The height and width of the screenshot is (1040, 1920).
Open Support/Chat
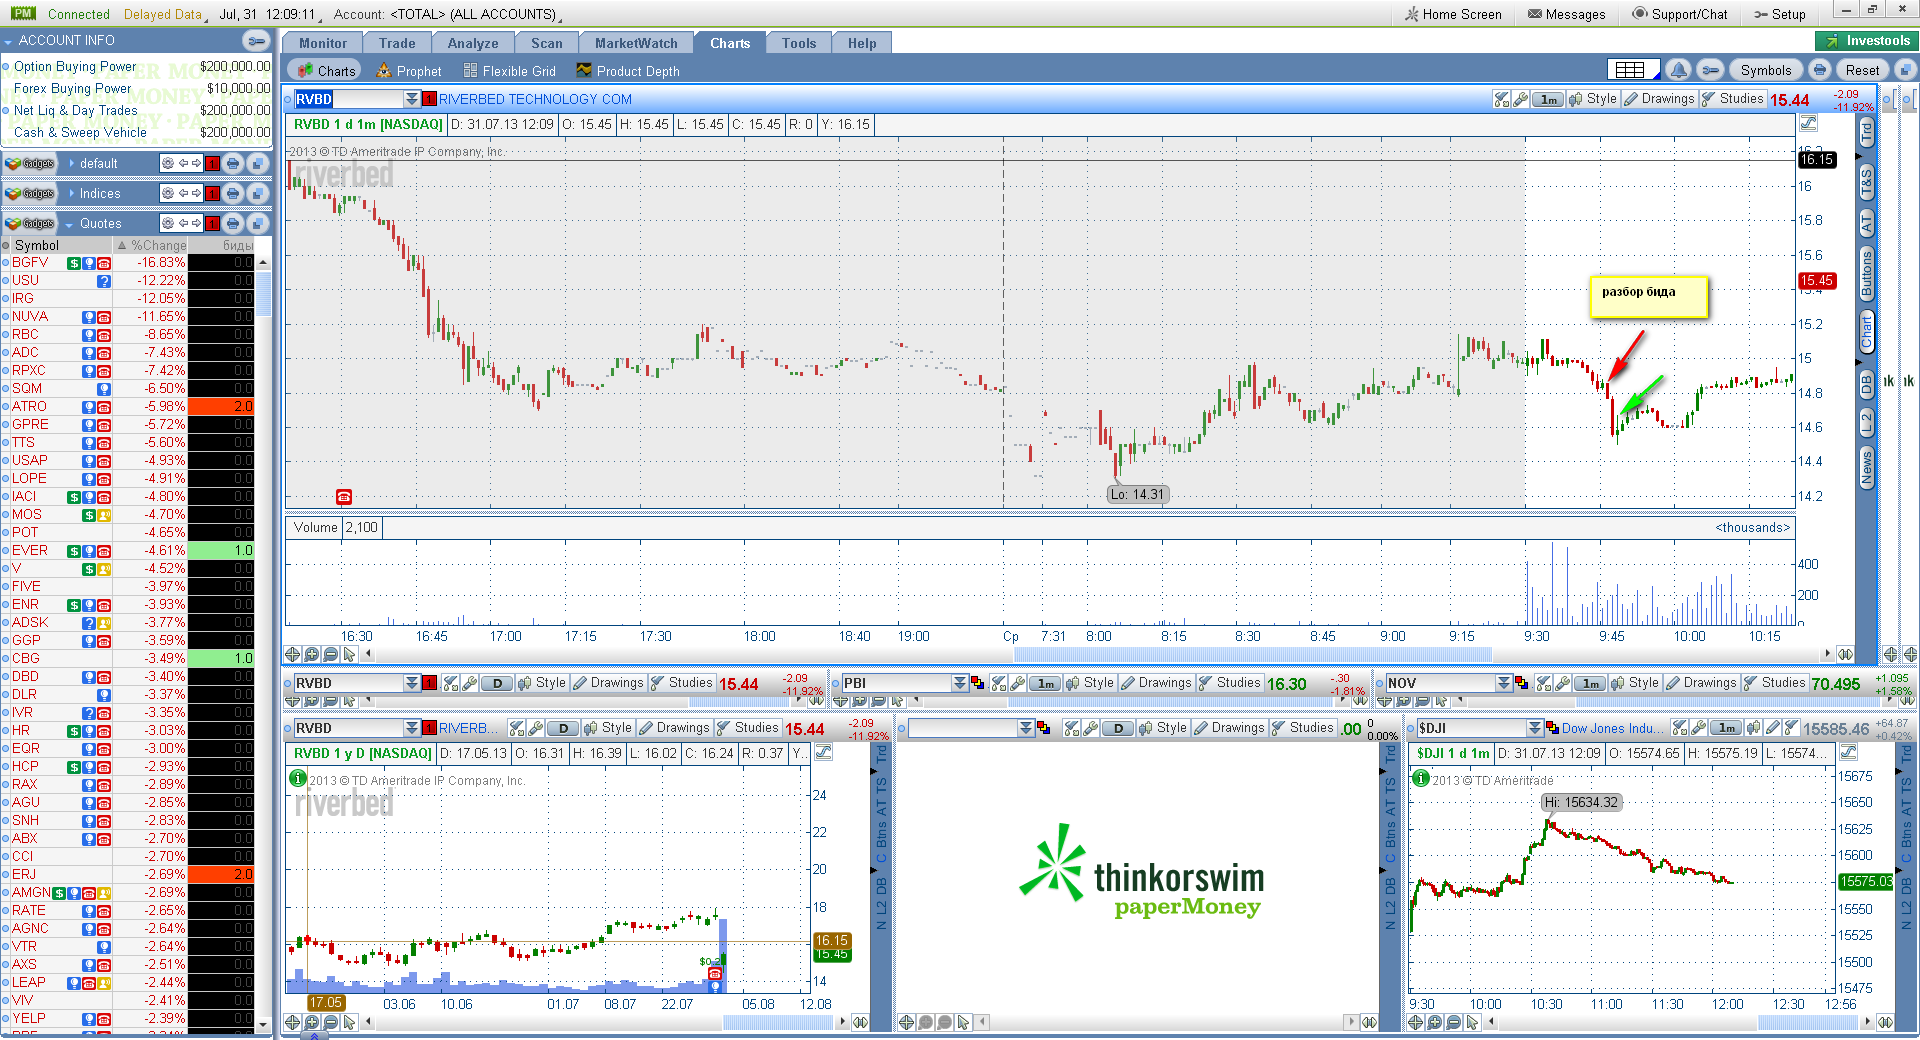click(x=1680, y=14)
